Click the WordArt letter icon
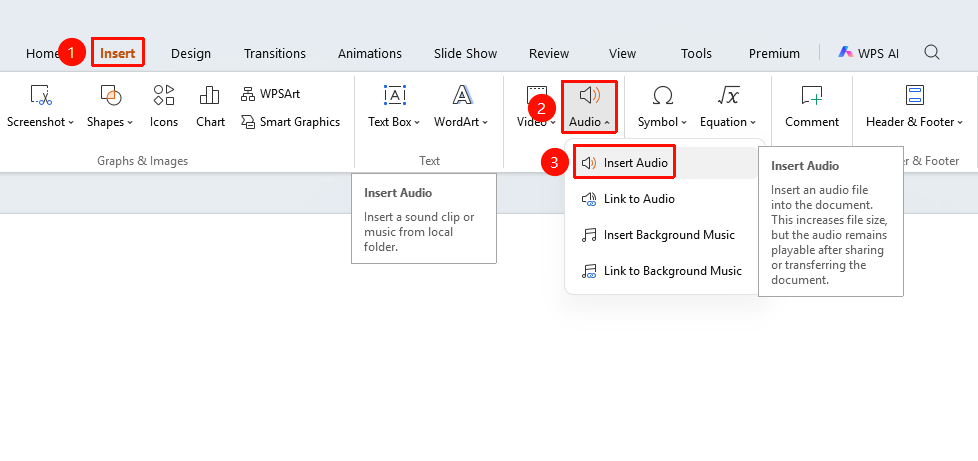978x461 pixels. pyautogui.click(x=462, y=95)
